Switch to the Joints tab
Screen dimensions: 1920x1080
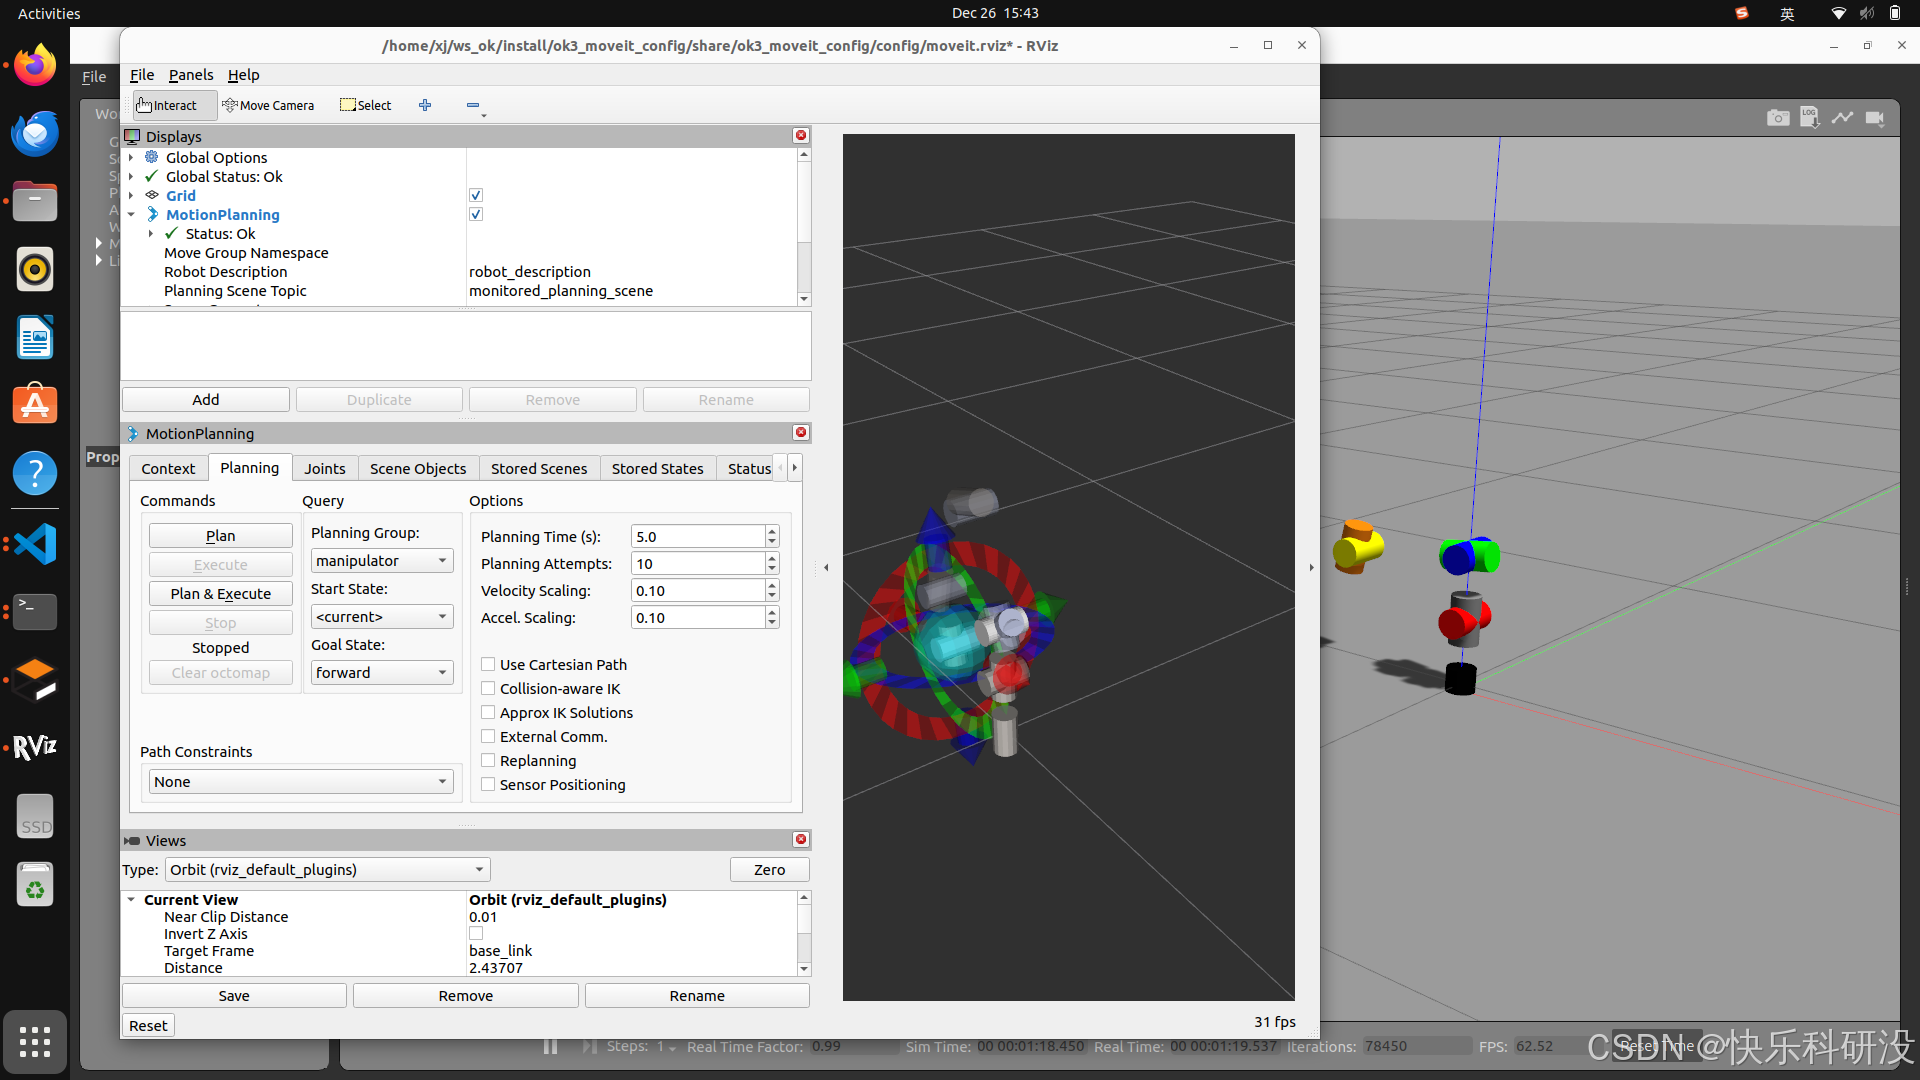coord(324,469)
